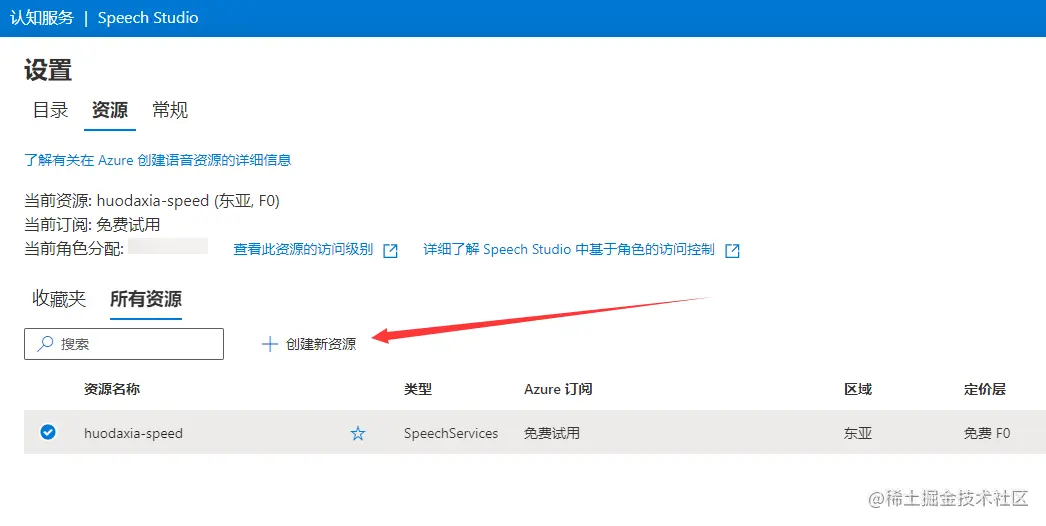This screenshot has width=1046, height=526.
Task: Open external link icon after 基于角色的访问控制
Action: [732, 250]
